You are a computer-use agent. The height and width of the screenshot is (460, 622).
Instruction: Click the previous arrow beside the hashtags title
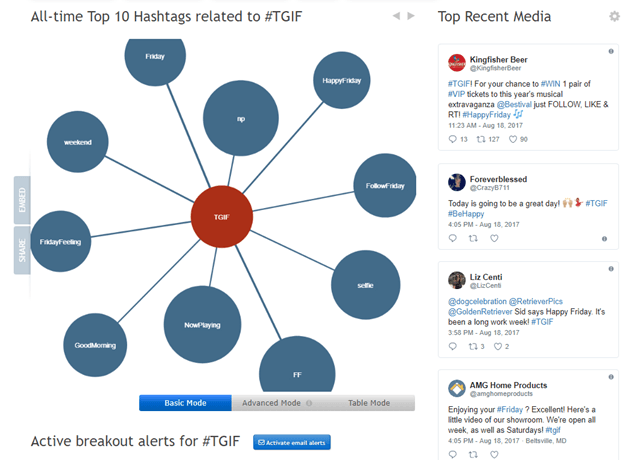(397, 16)
